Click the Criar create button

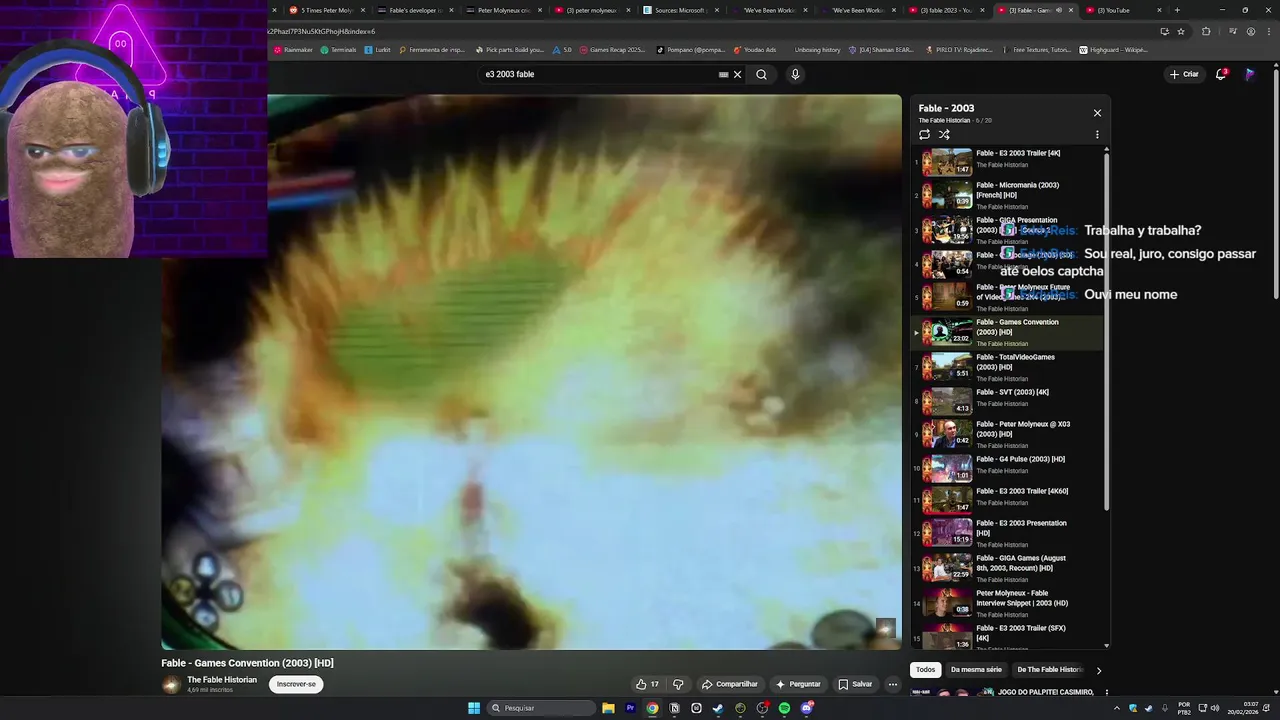pyautogui.click(x=1184, y=74)
